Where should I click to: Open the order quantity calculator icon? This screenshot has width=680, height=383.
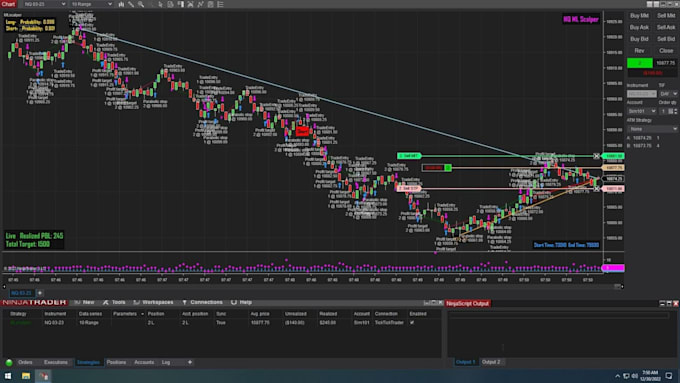click(670, 111)
